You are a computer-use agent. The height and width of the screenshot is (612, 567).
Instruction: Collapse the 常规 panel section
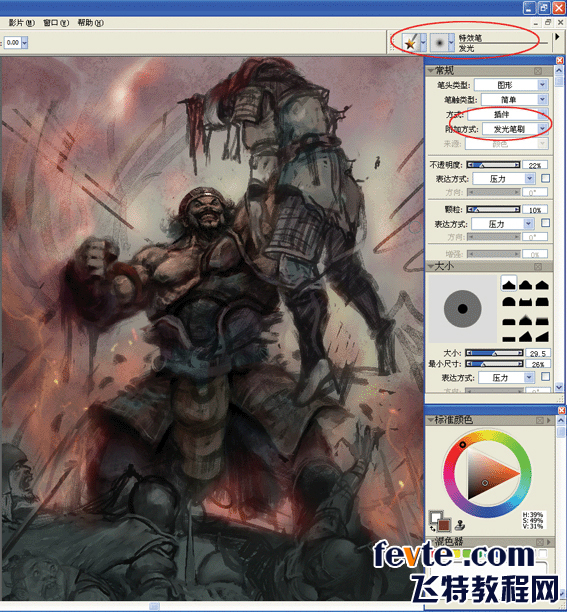click(x=431, y=71)
